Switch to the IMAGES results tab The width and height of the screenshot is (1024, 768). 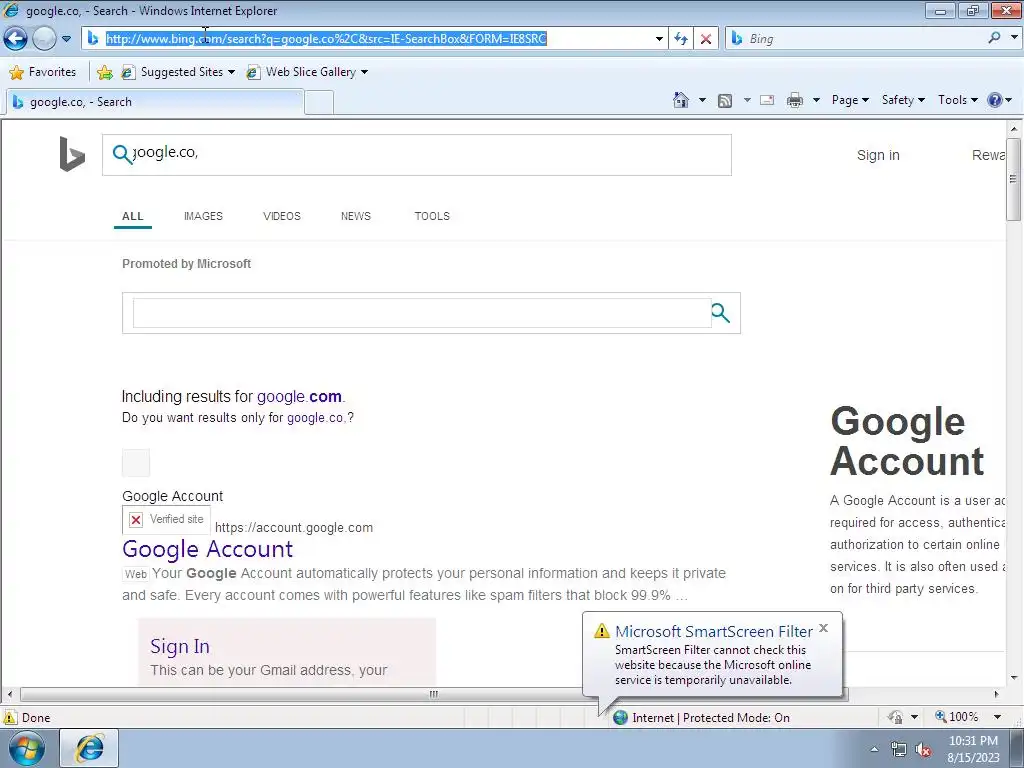(x=203, y=216)
